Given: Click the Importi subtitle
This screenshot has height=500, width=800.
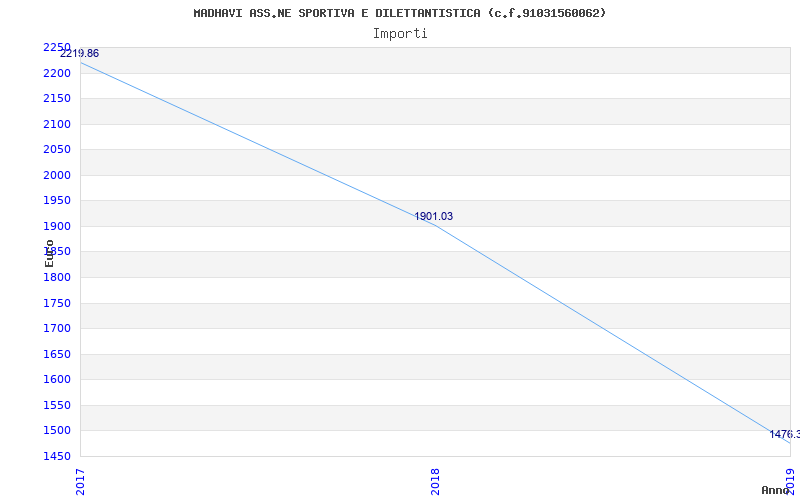Looking at the screenshot, I should [400, 34].
